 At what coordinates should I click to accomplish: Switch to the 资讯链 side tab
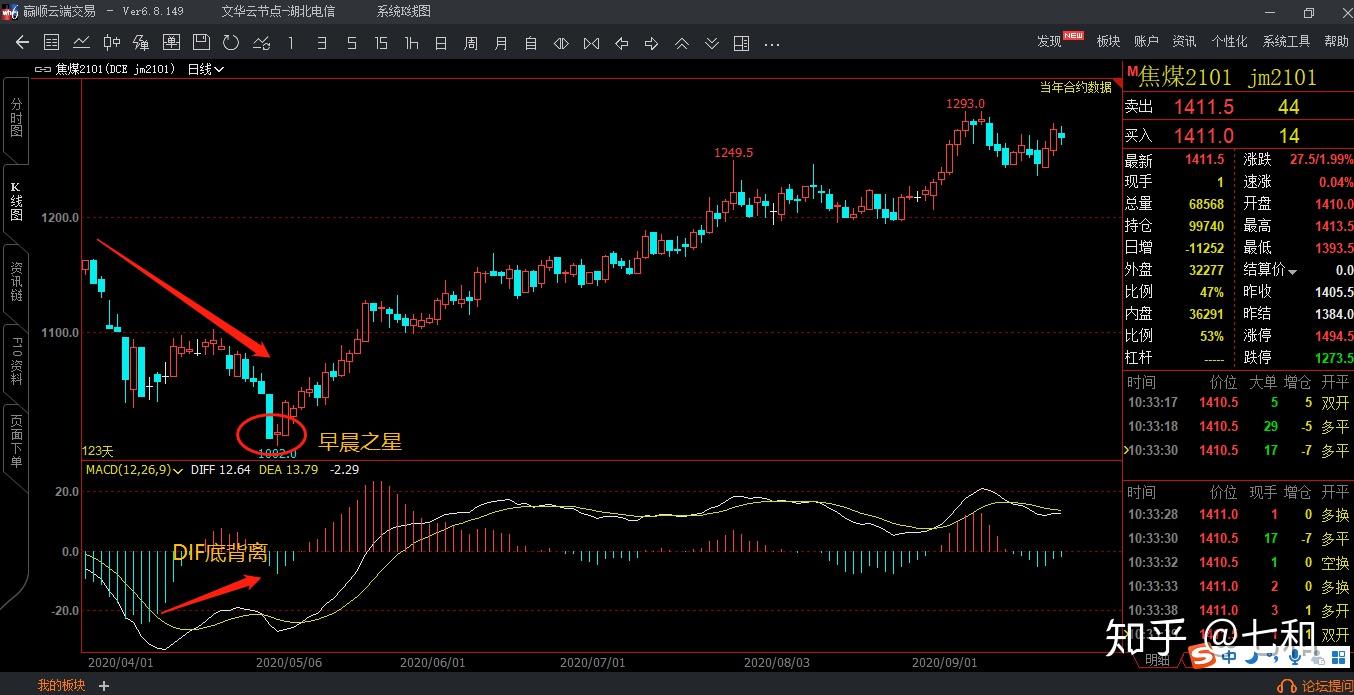click(x=16, y=283)
